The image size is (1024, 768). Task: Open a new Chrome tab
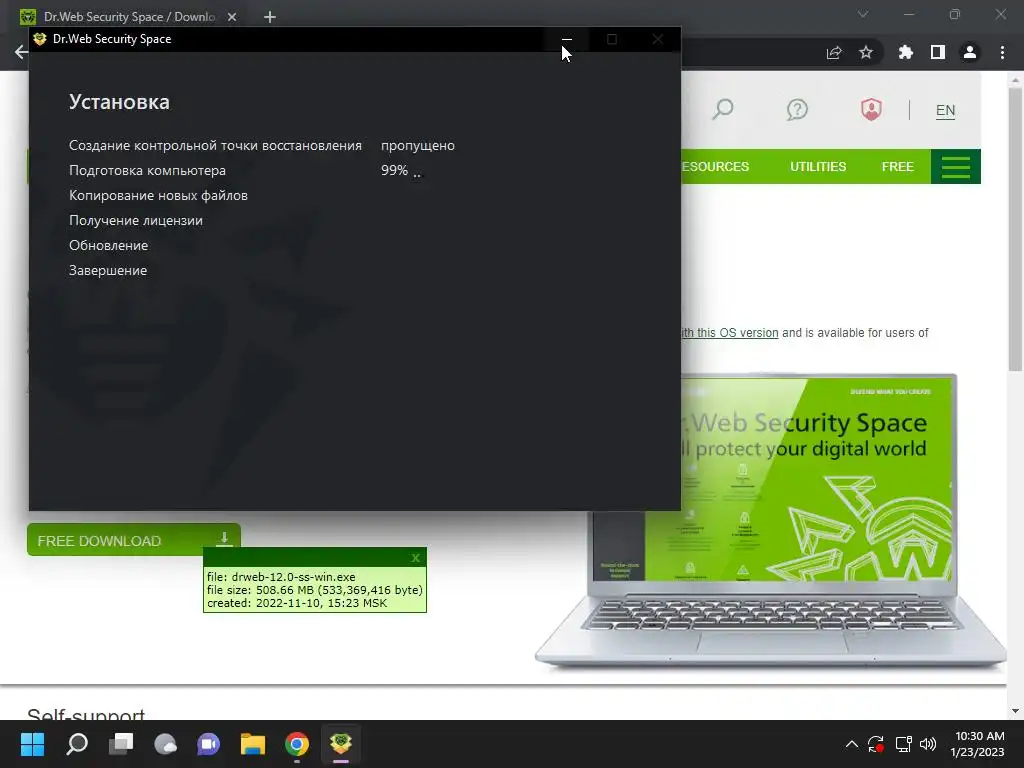[270, 17]
